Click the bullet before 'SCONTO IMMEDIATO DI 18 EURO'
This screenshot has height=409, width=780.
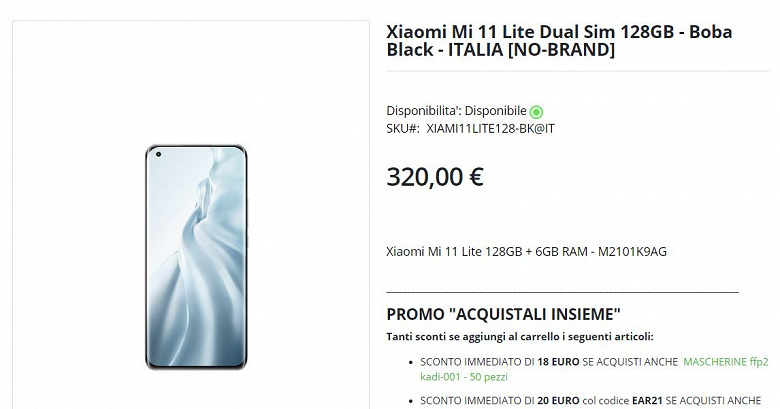coord(410,362)
